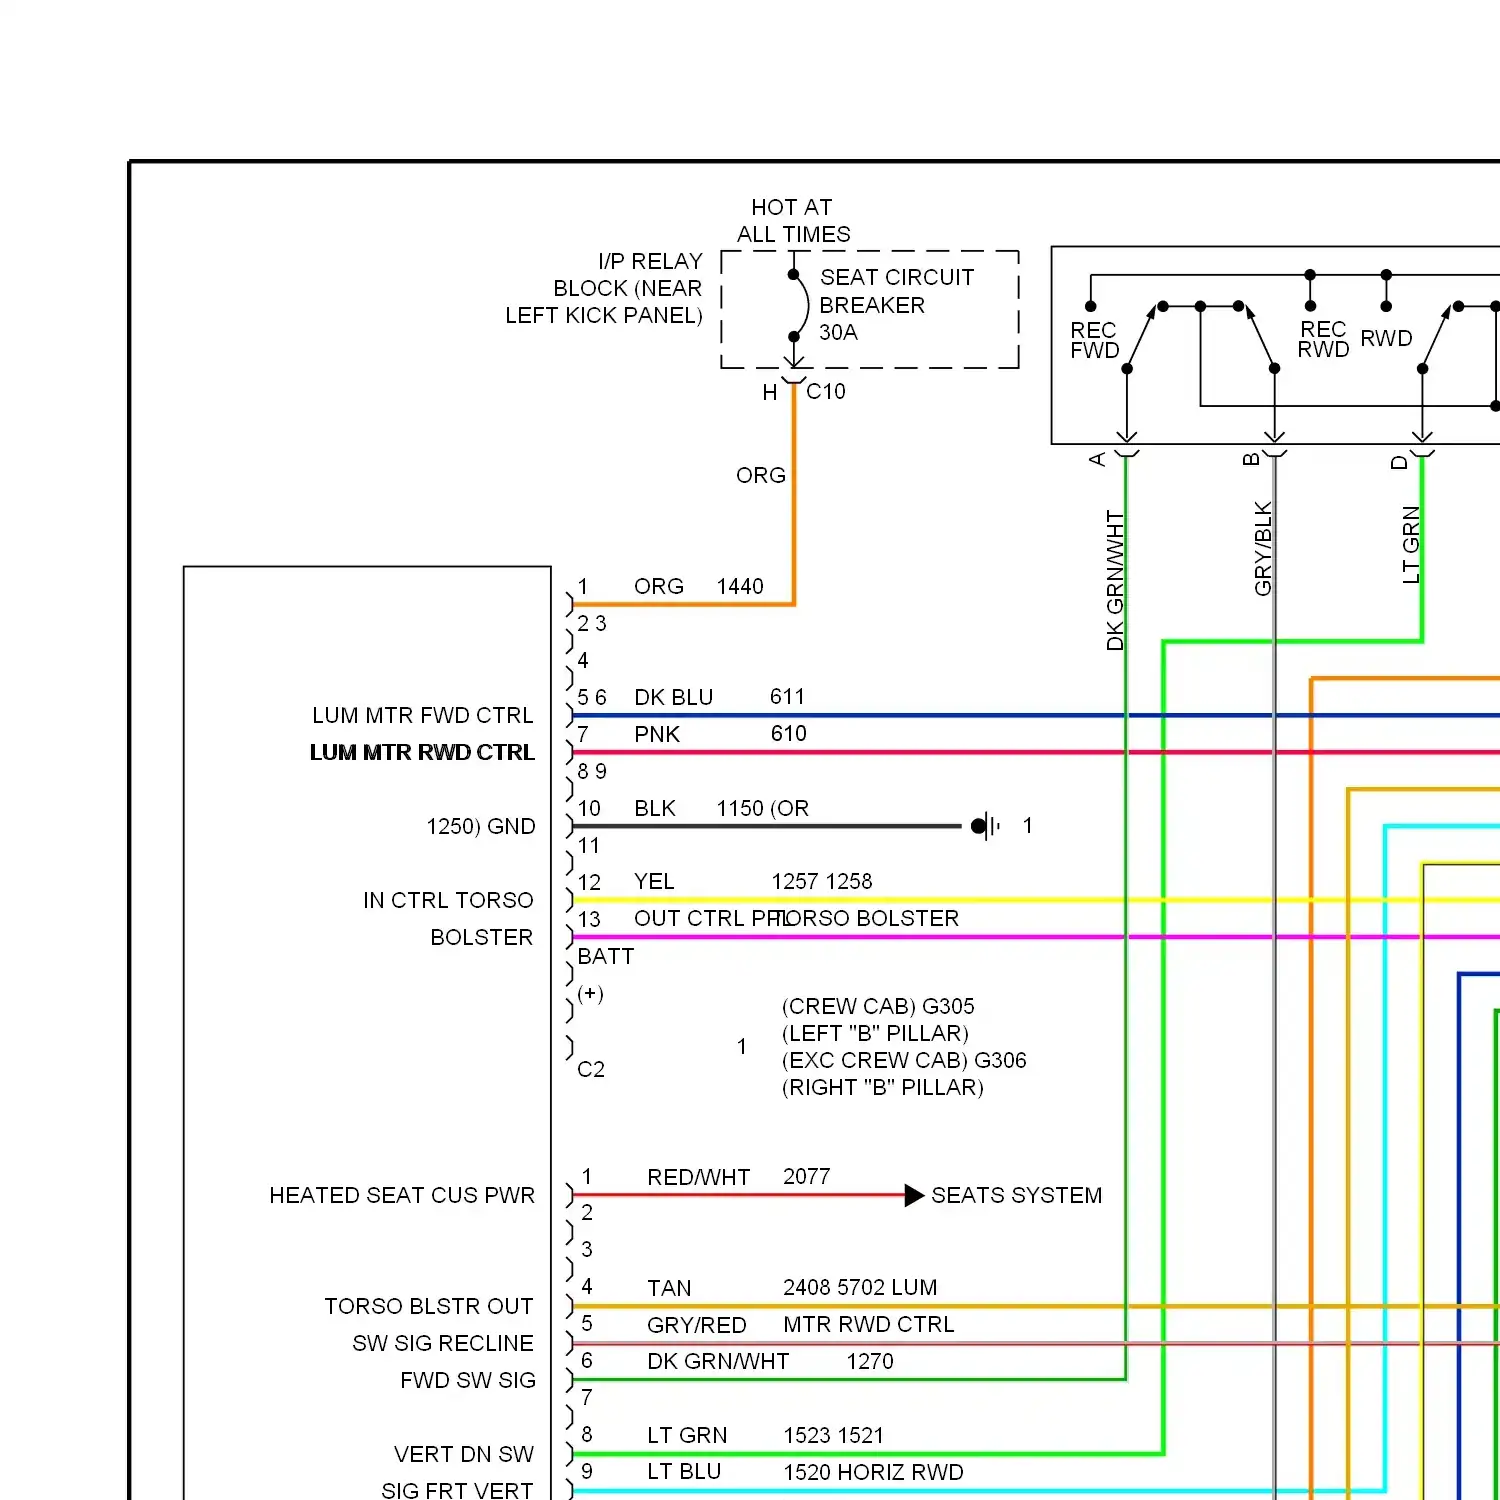Click the bold 'LUM MTR RWD CTRL' module label

pyautogui.click(x=422, y=753)
